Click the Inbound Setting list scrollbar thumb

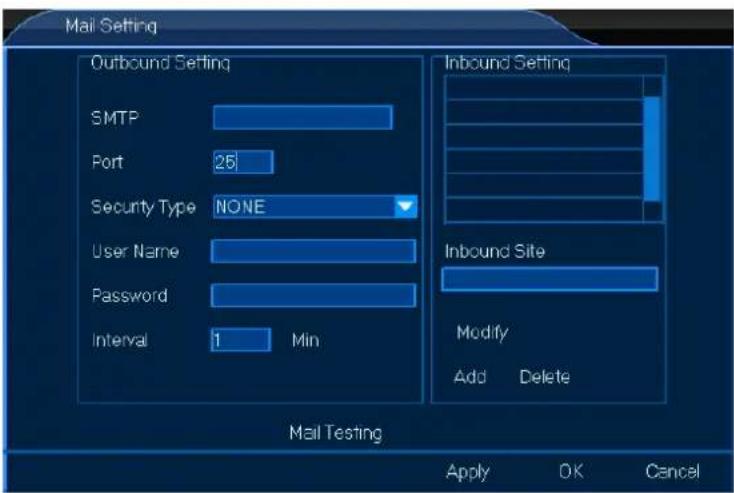tap(653, 149)
